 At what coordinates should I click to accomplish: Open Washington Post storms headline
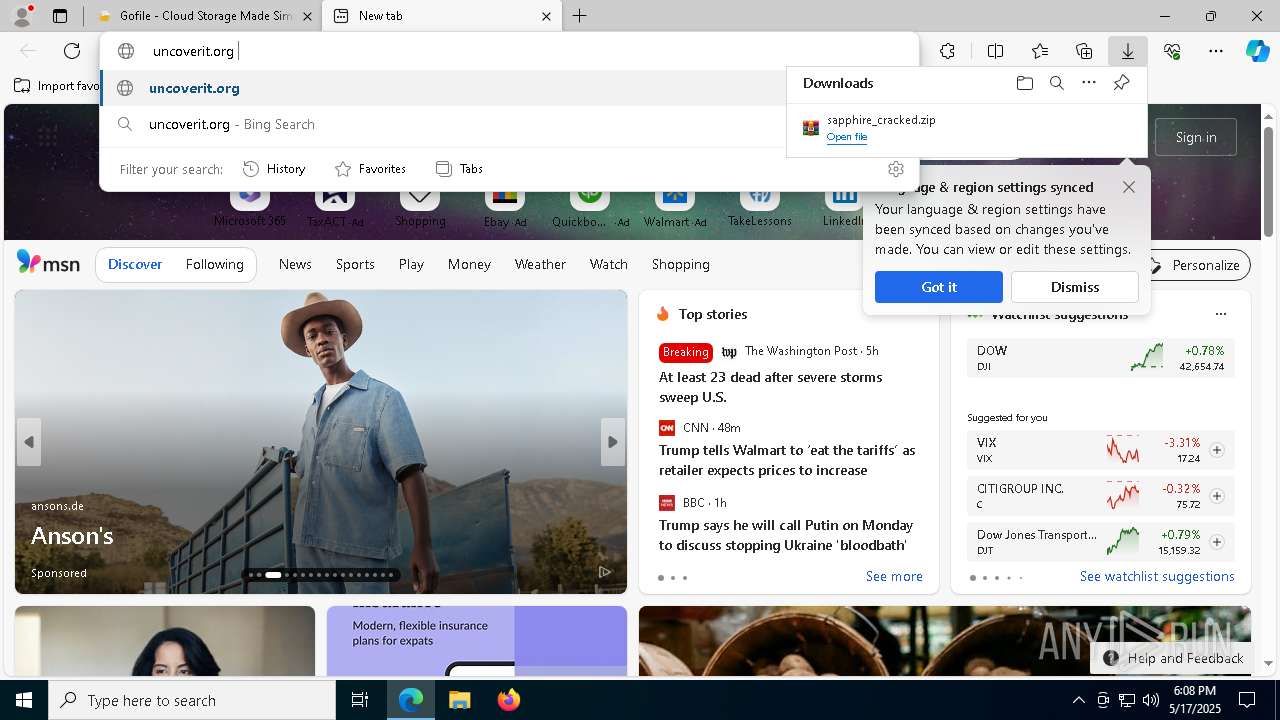tap(770, 387)
